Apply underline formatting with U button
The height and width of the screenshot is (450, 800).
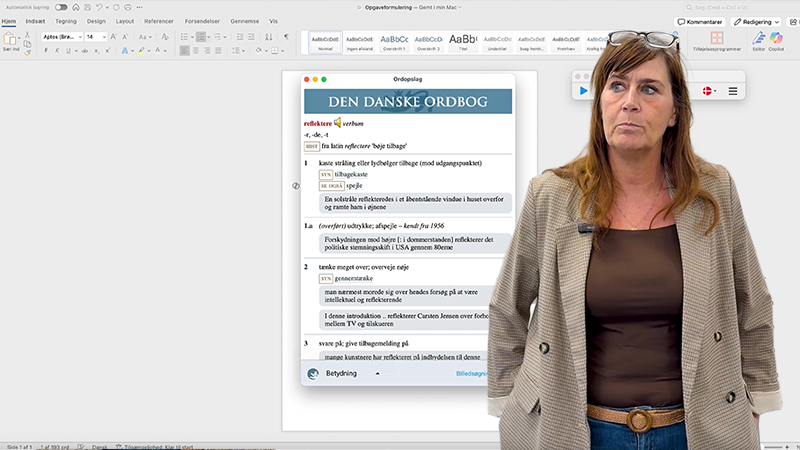pyautogui.click(x=70, y=50)
